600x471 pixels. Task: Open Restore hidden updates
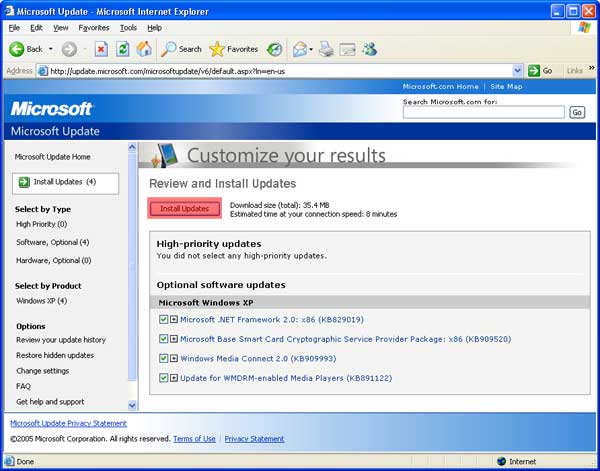[x=55, y=355]
